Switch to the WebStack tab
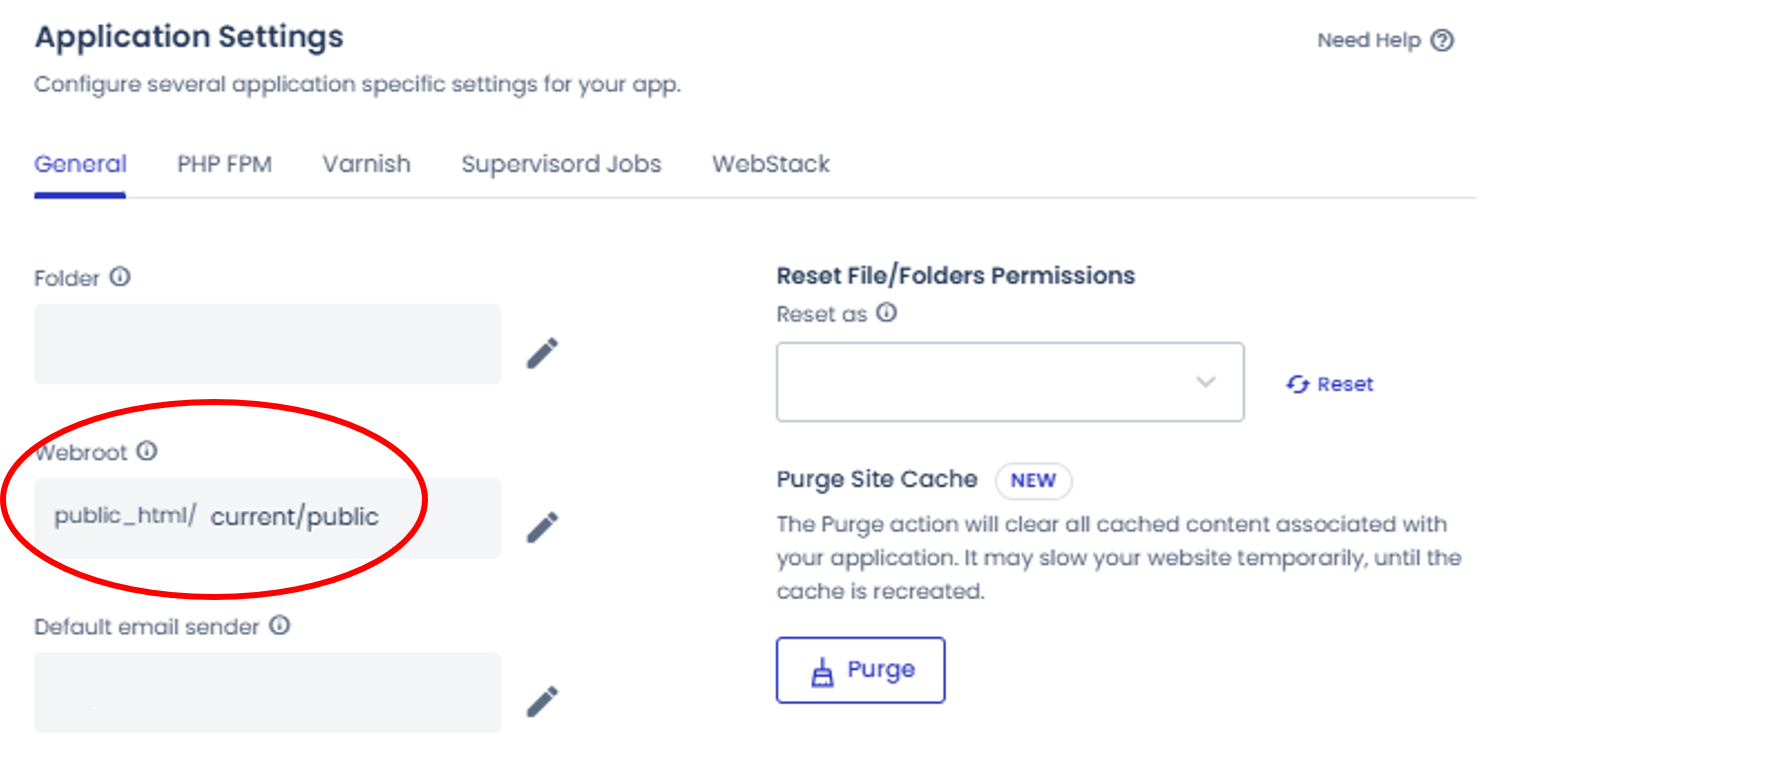 (771, 164)
